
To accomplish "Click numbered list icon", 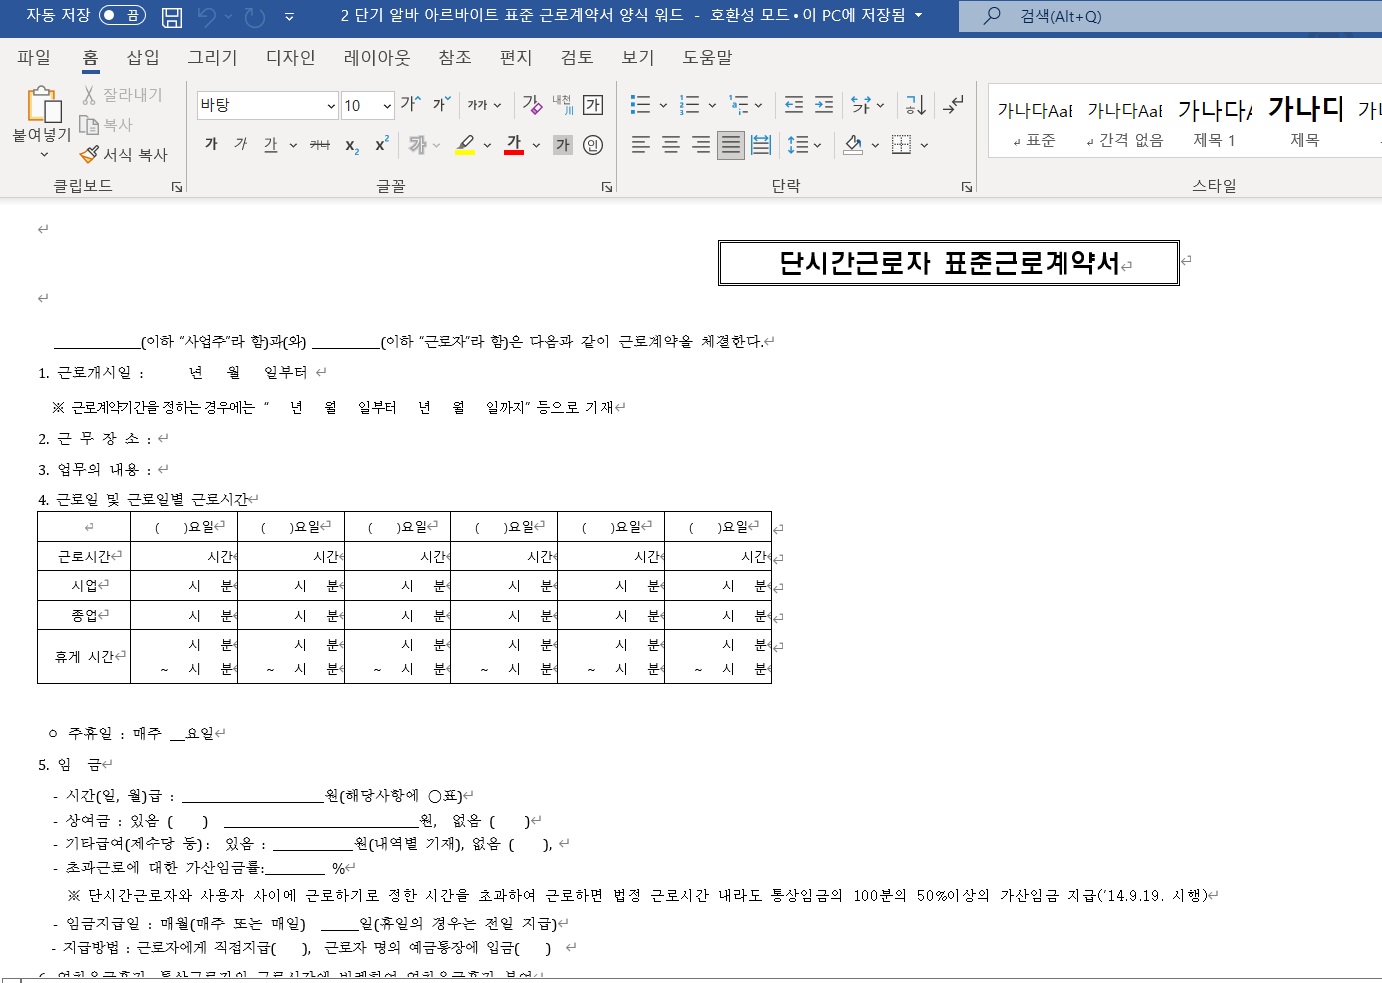I will click(x=689, y=104).
